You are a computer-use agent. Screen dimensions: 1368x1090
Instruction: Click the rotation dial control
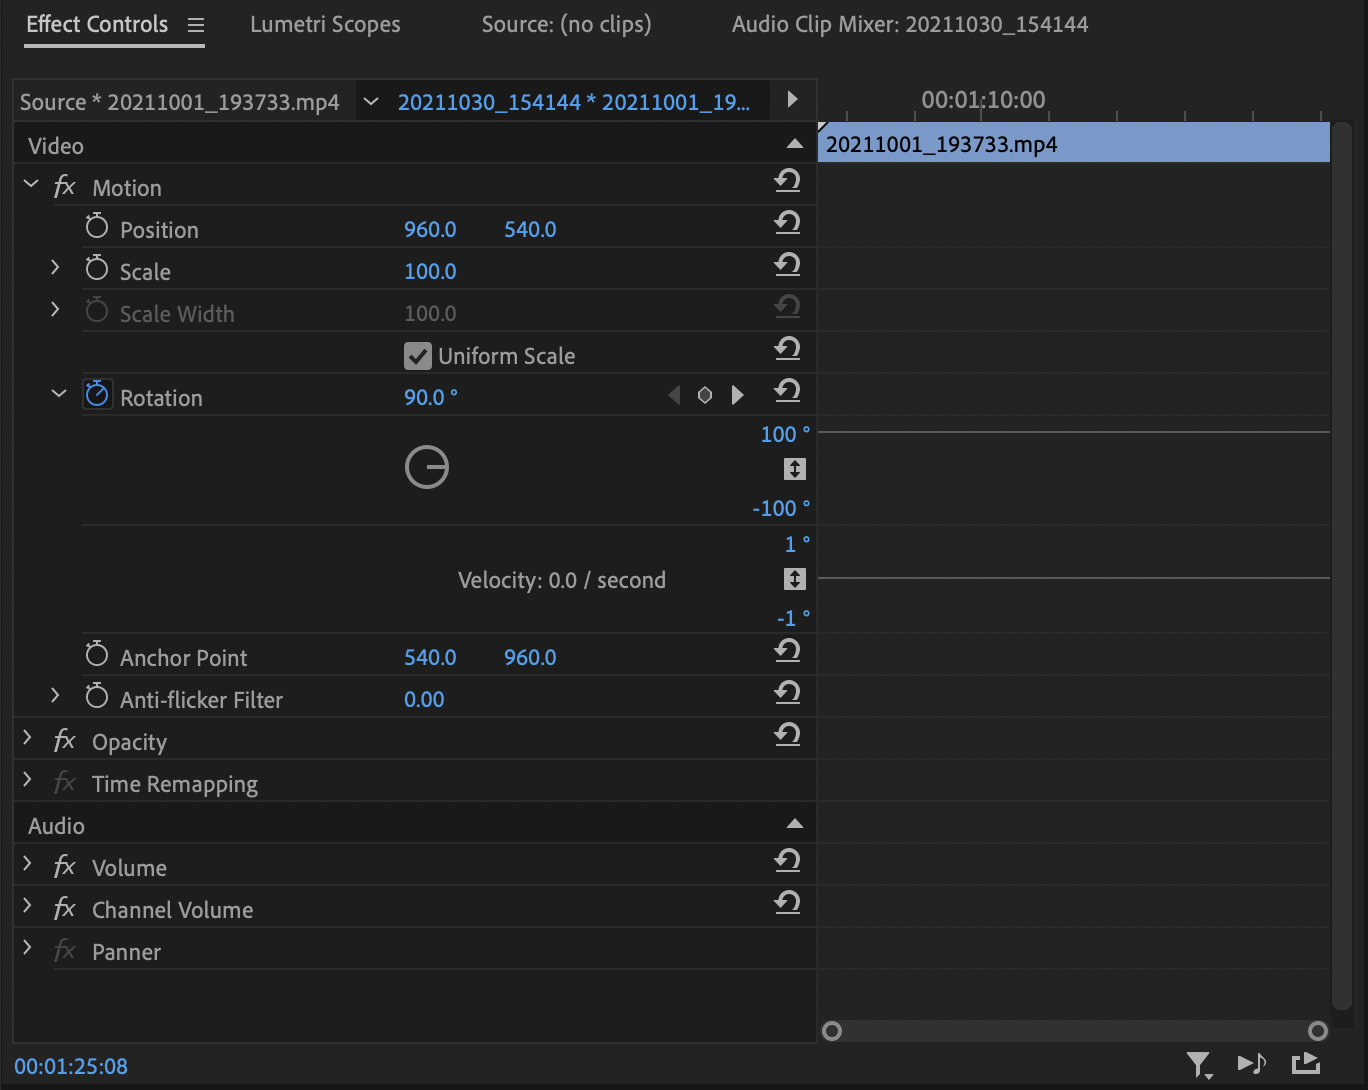click(x=427, y=467)
